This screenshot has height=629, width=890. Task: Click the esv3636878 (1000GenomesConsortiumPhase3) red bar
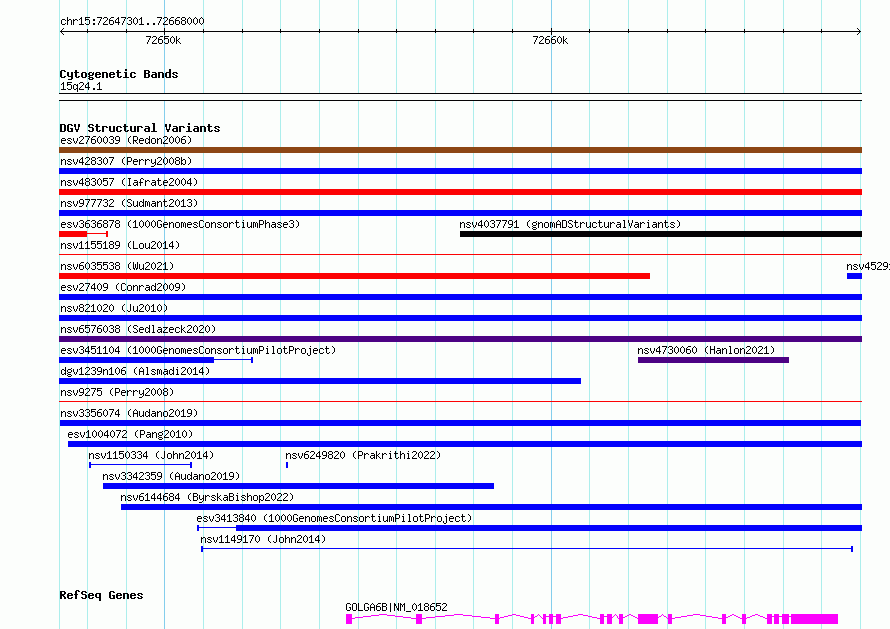[x=83, y=234]
